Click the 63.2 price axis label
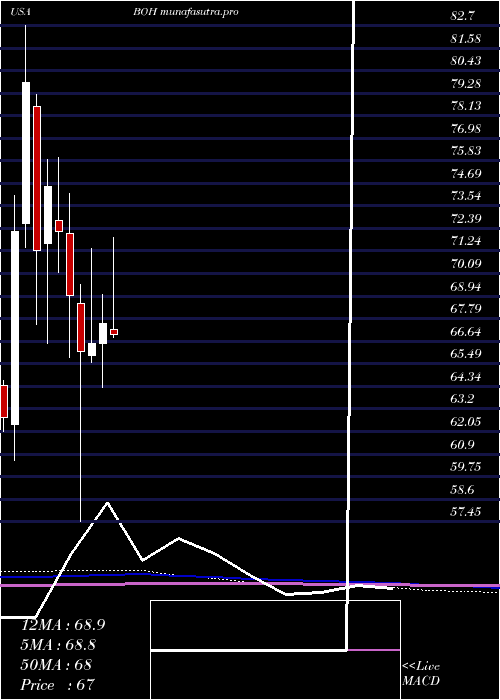Viewport: 500px width, 700px height. pyautogui.click(x=463, y=399)
